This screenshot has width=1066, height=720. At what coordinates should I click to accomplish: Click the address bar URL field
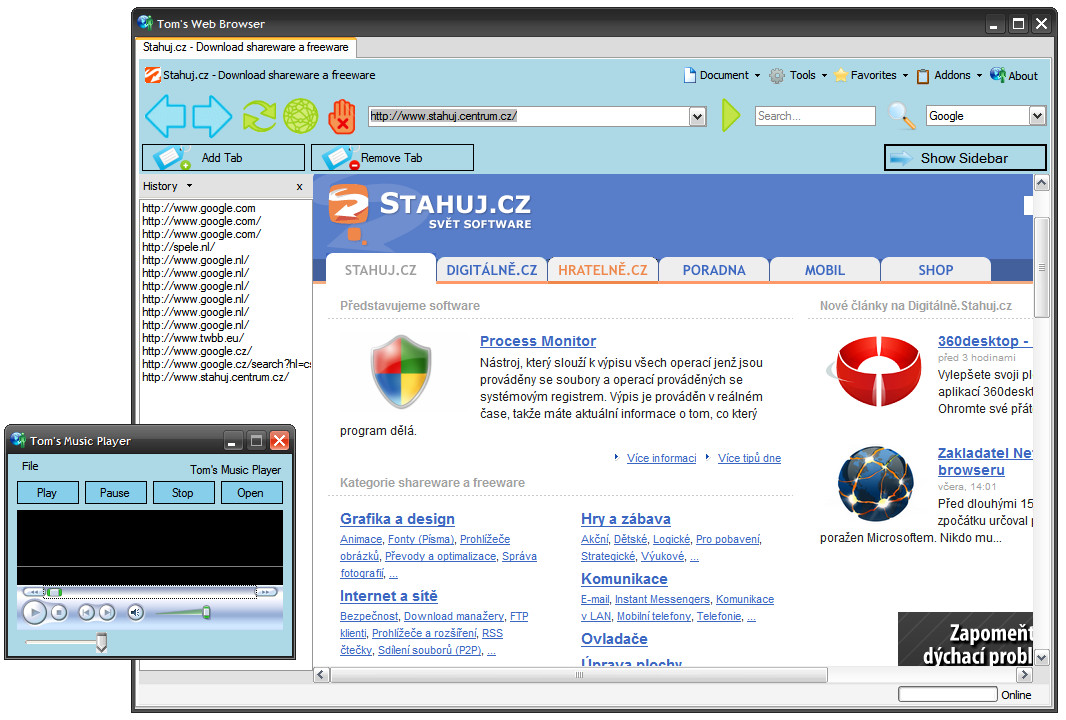pyautogui.click(x=529, y=116)
